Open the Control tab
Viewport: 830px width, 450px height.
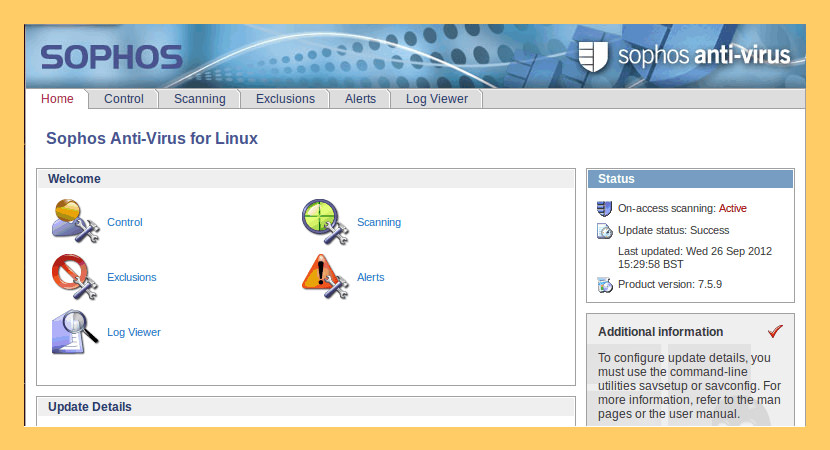click(x=123, y=99)
